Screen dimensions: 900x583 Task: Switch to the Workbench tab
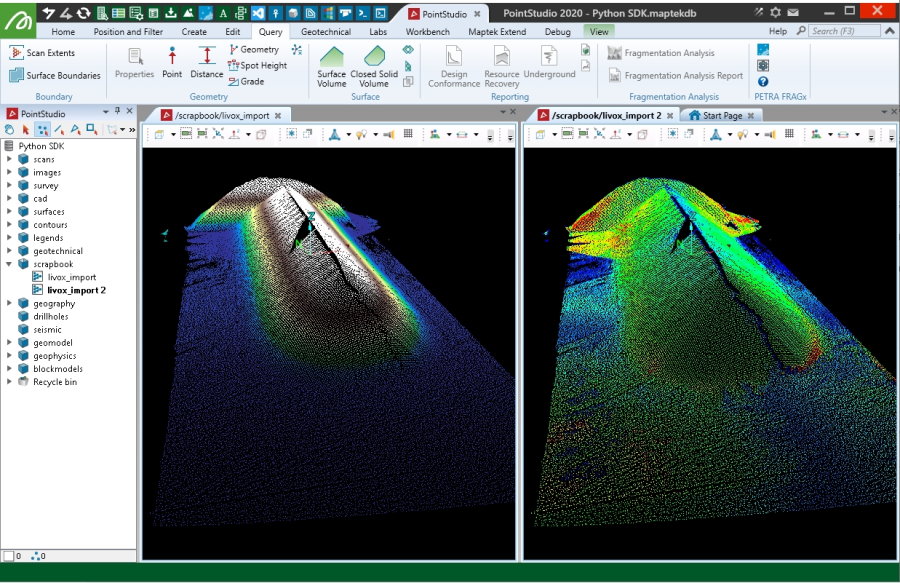click(428, 32)
